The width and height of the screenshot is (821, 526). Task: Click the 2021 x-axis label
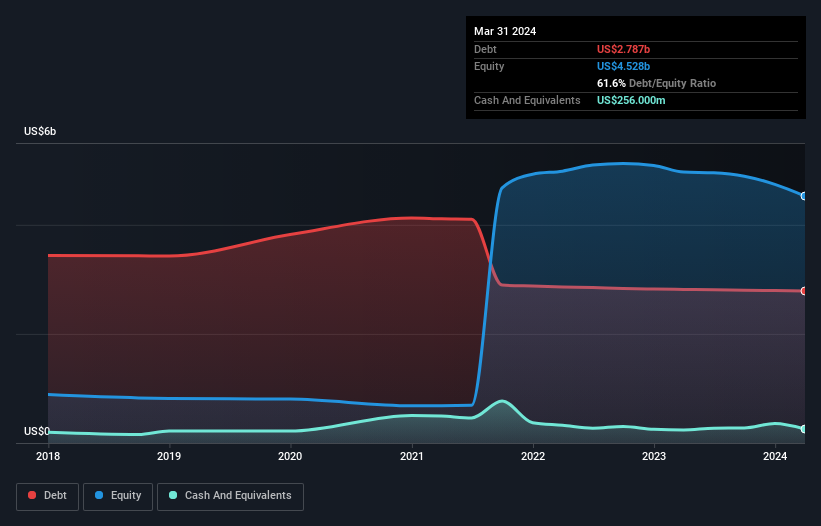412,456
